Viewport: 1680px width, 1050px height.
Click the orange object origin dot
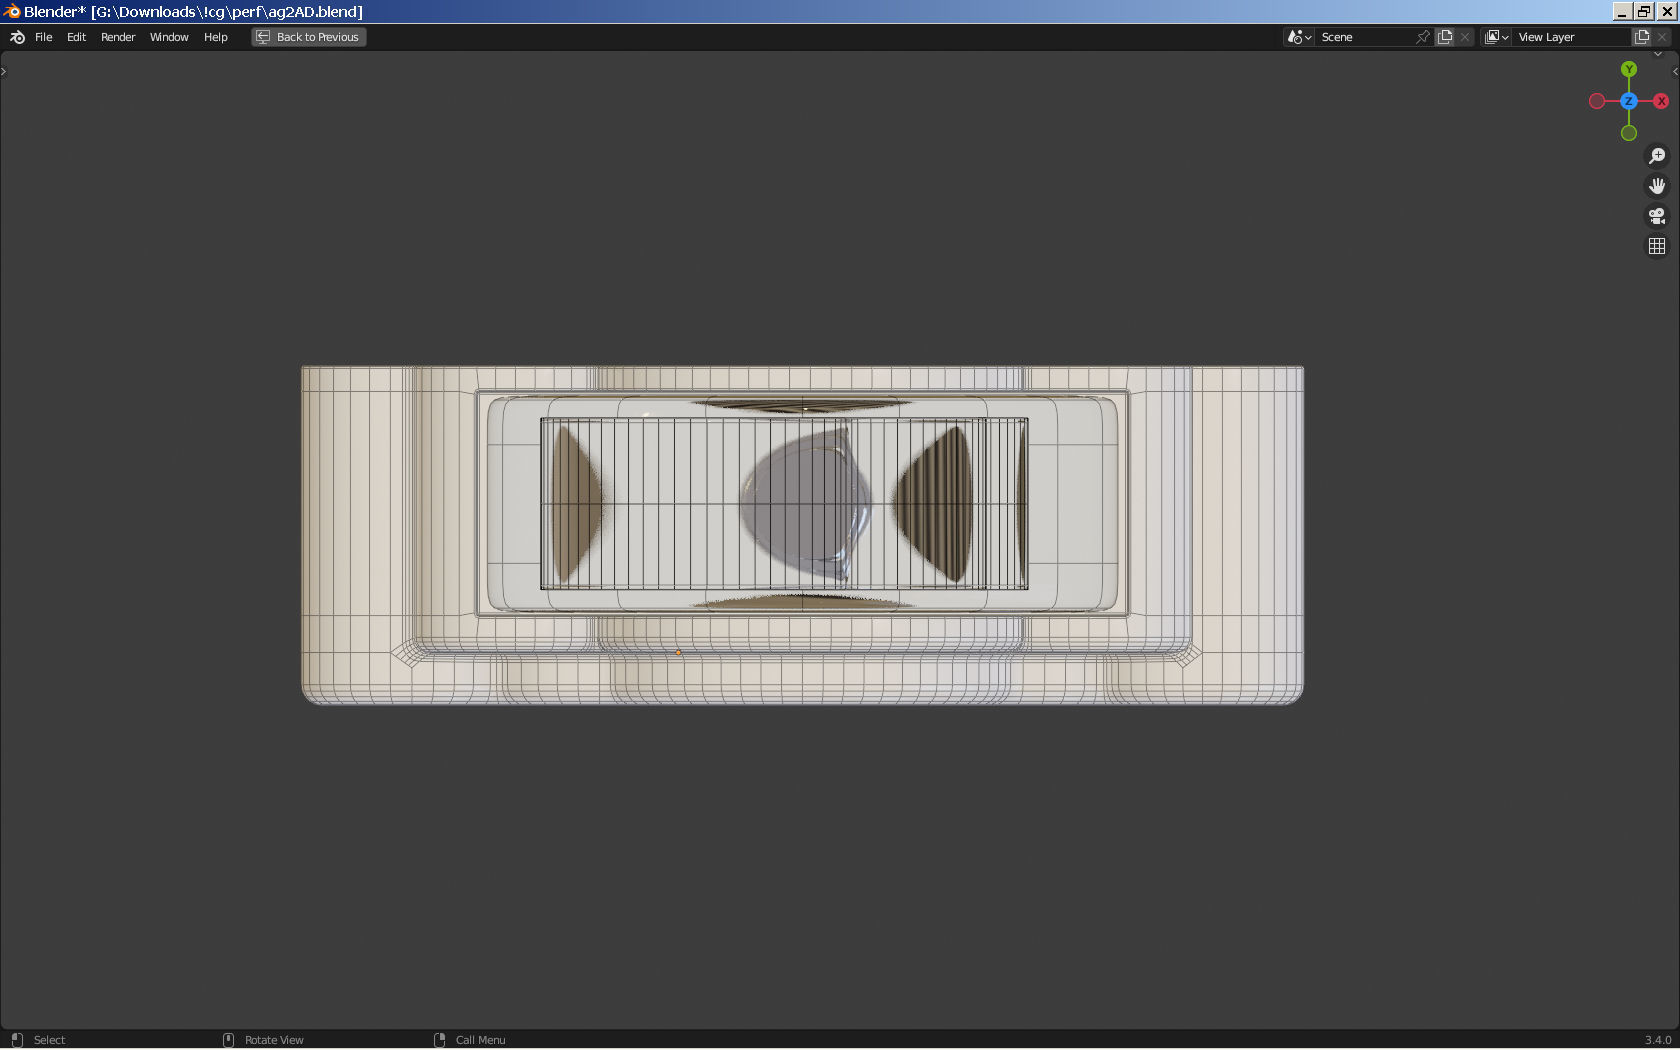click(678, 653)
